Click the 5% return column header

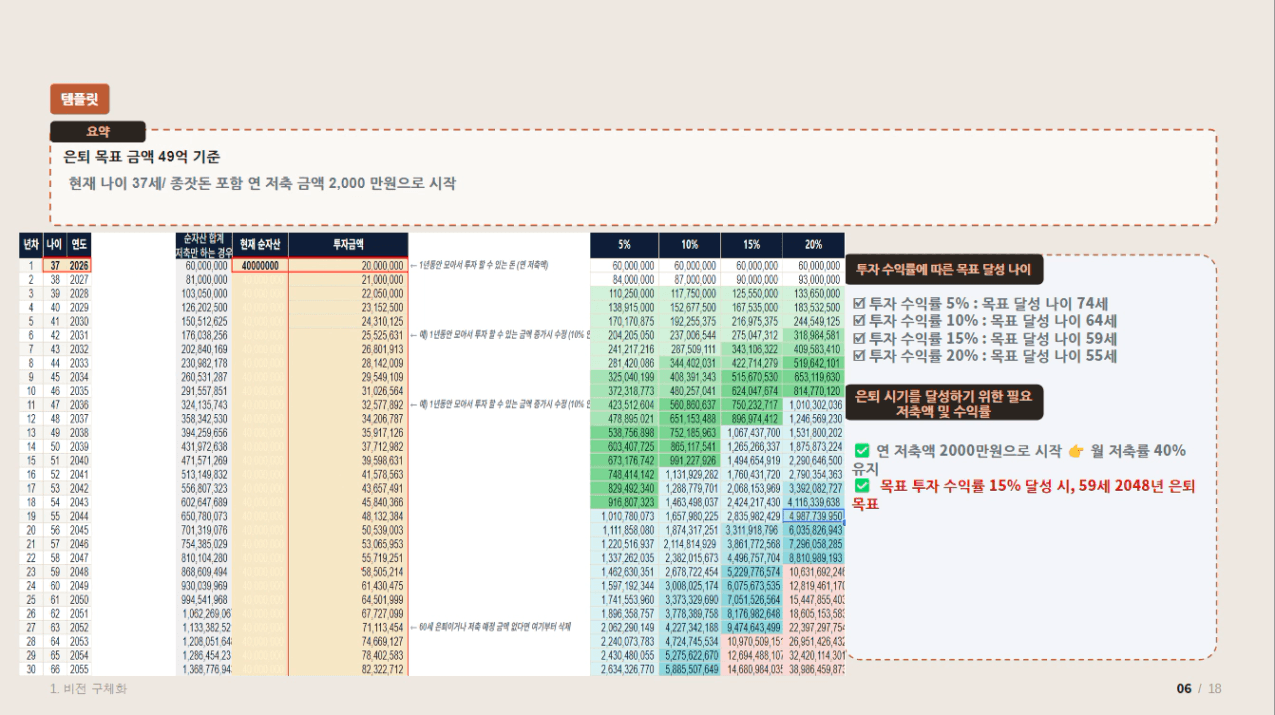(624, 245)
